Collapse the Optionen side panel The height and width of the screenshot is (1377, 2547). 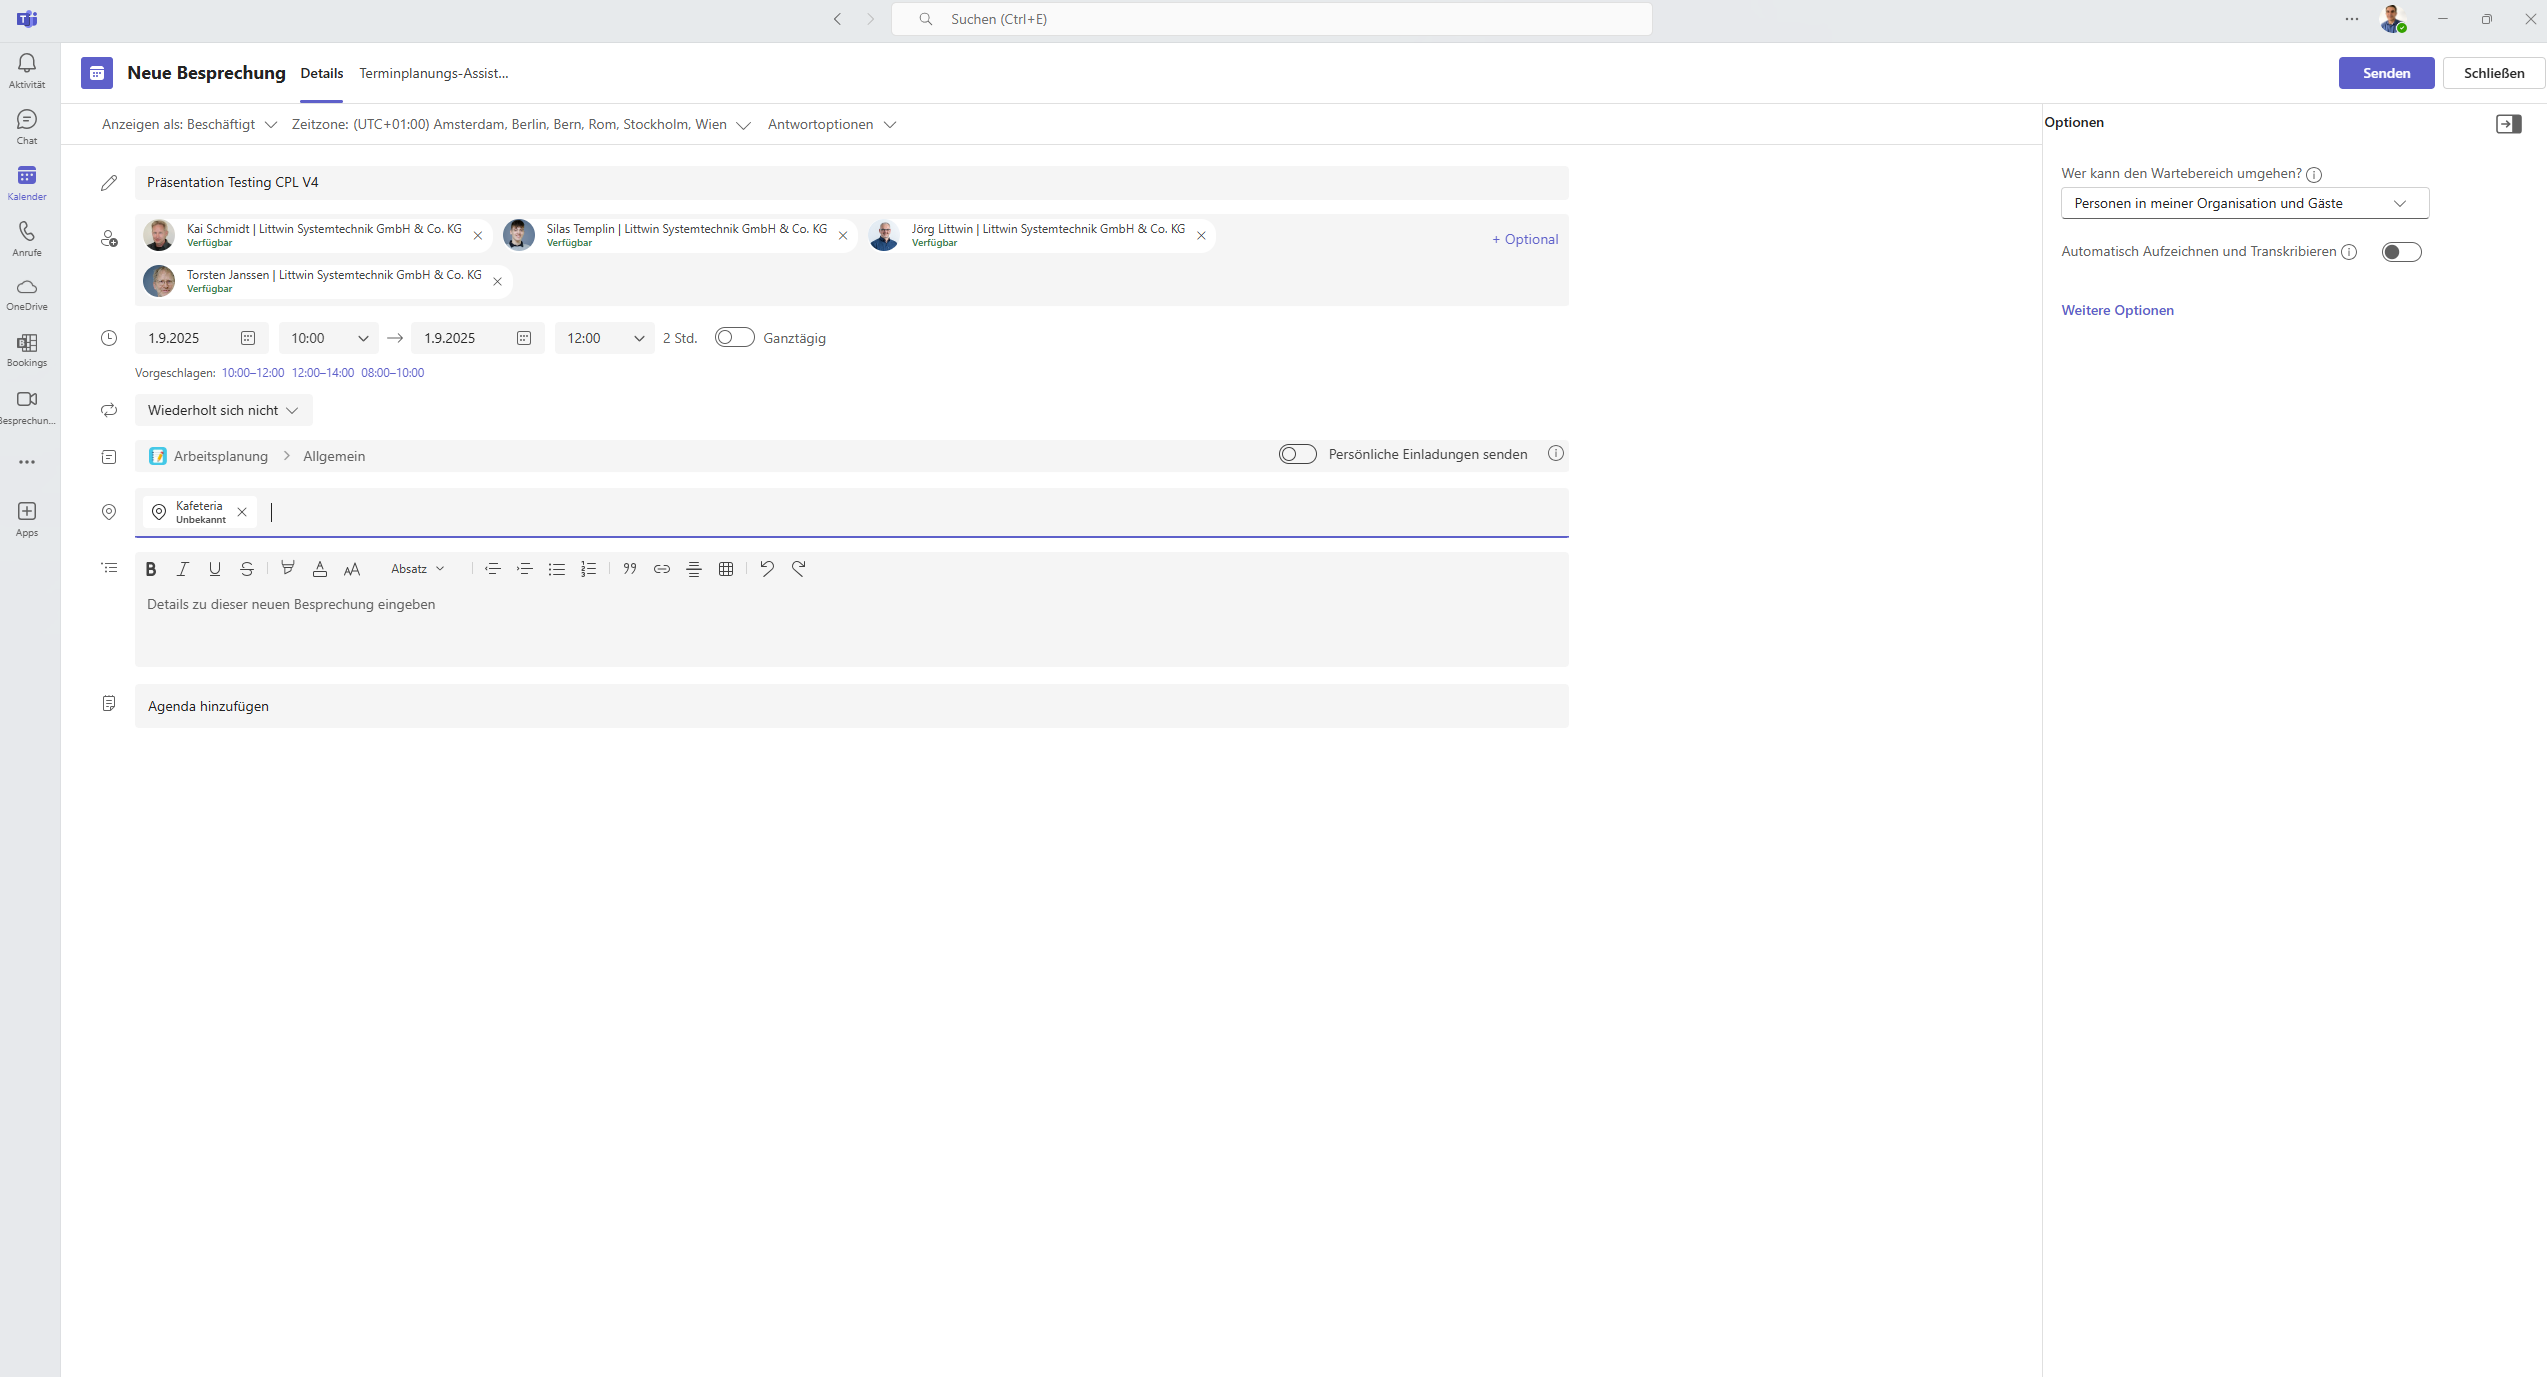[x=2508, y=124]
